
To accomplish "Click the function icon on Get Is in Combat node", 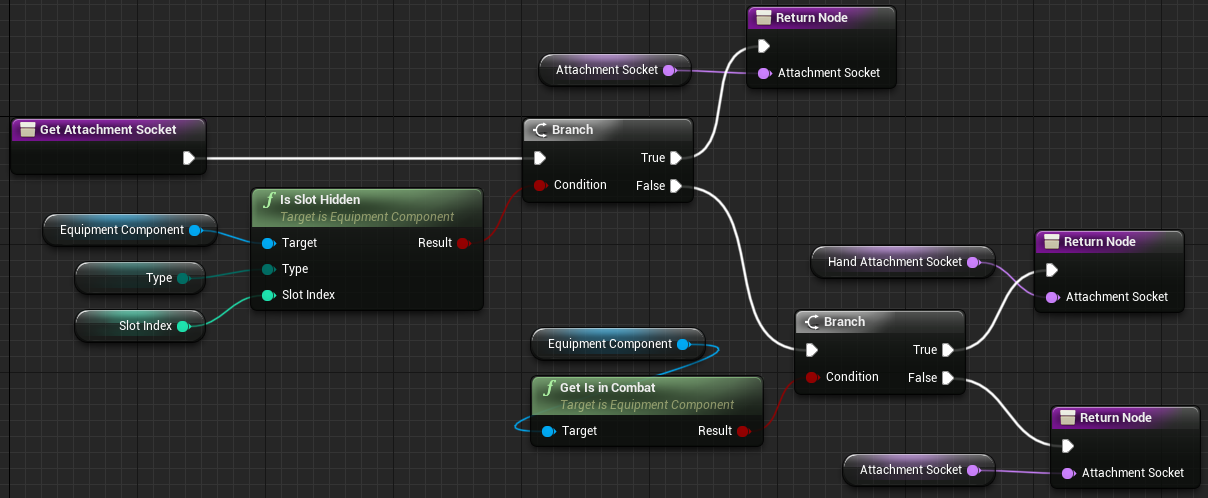I will coord(548,388).
